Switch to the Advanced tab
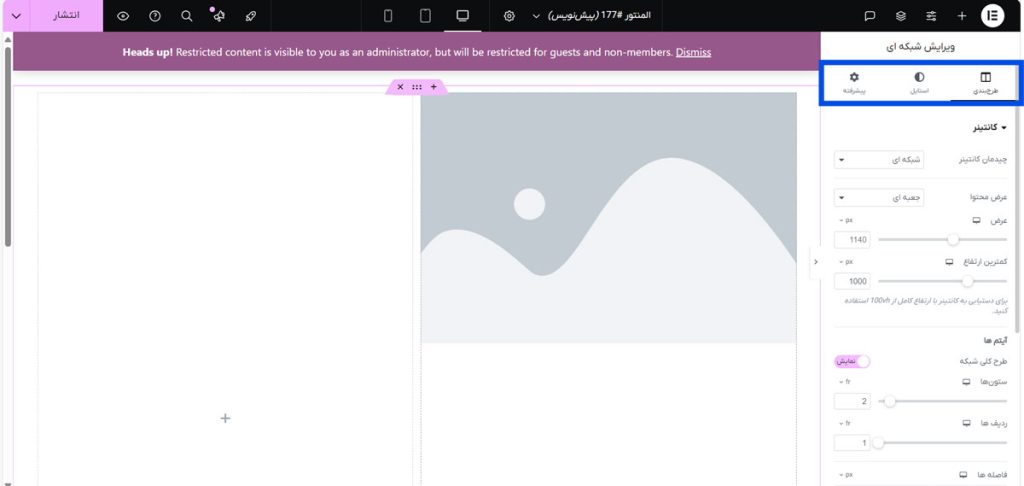This screenshot has width=1024, height=486. [x=853, y=83]
